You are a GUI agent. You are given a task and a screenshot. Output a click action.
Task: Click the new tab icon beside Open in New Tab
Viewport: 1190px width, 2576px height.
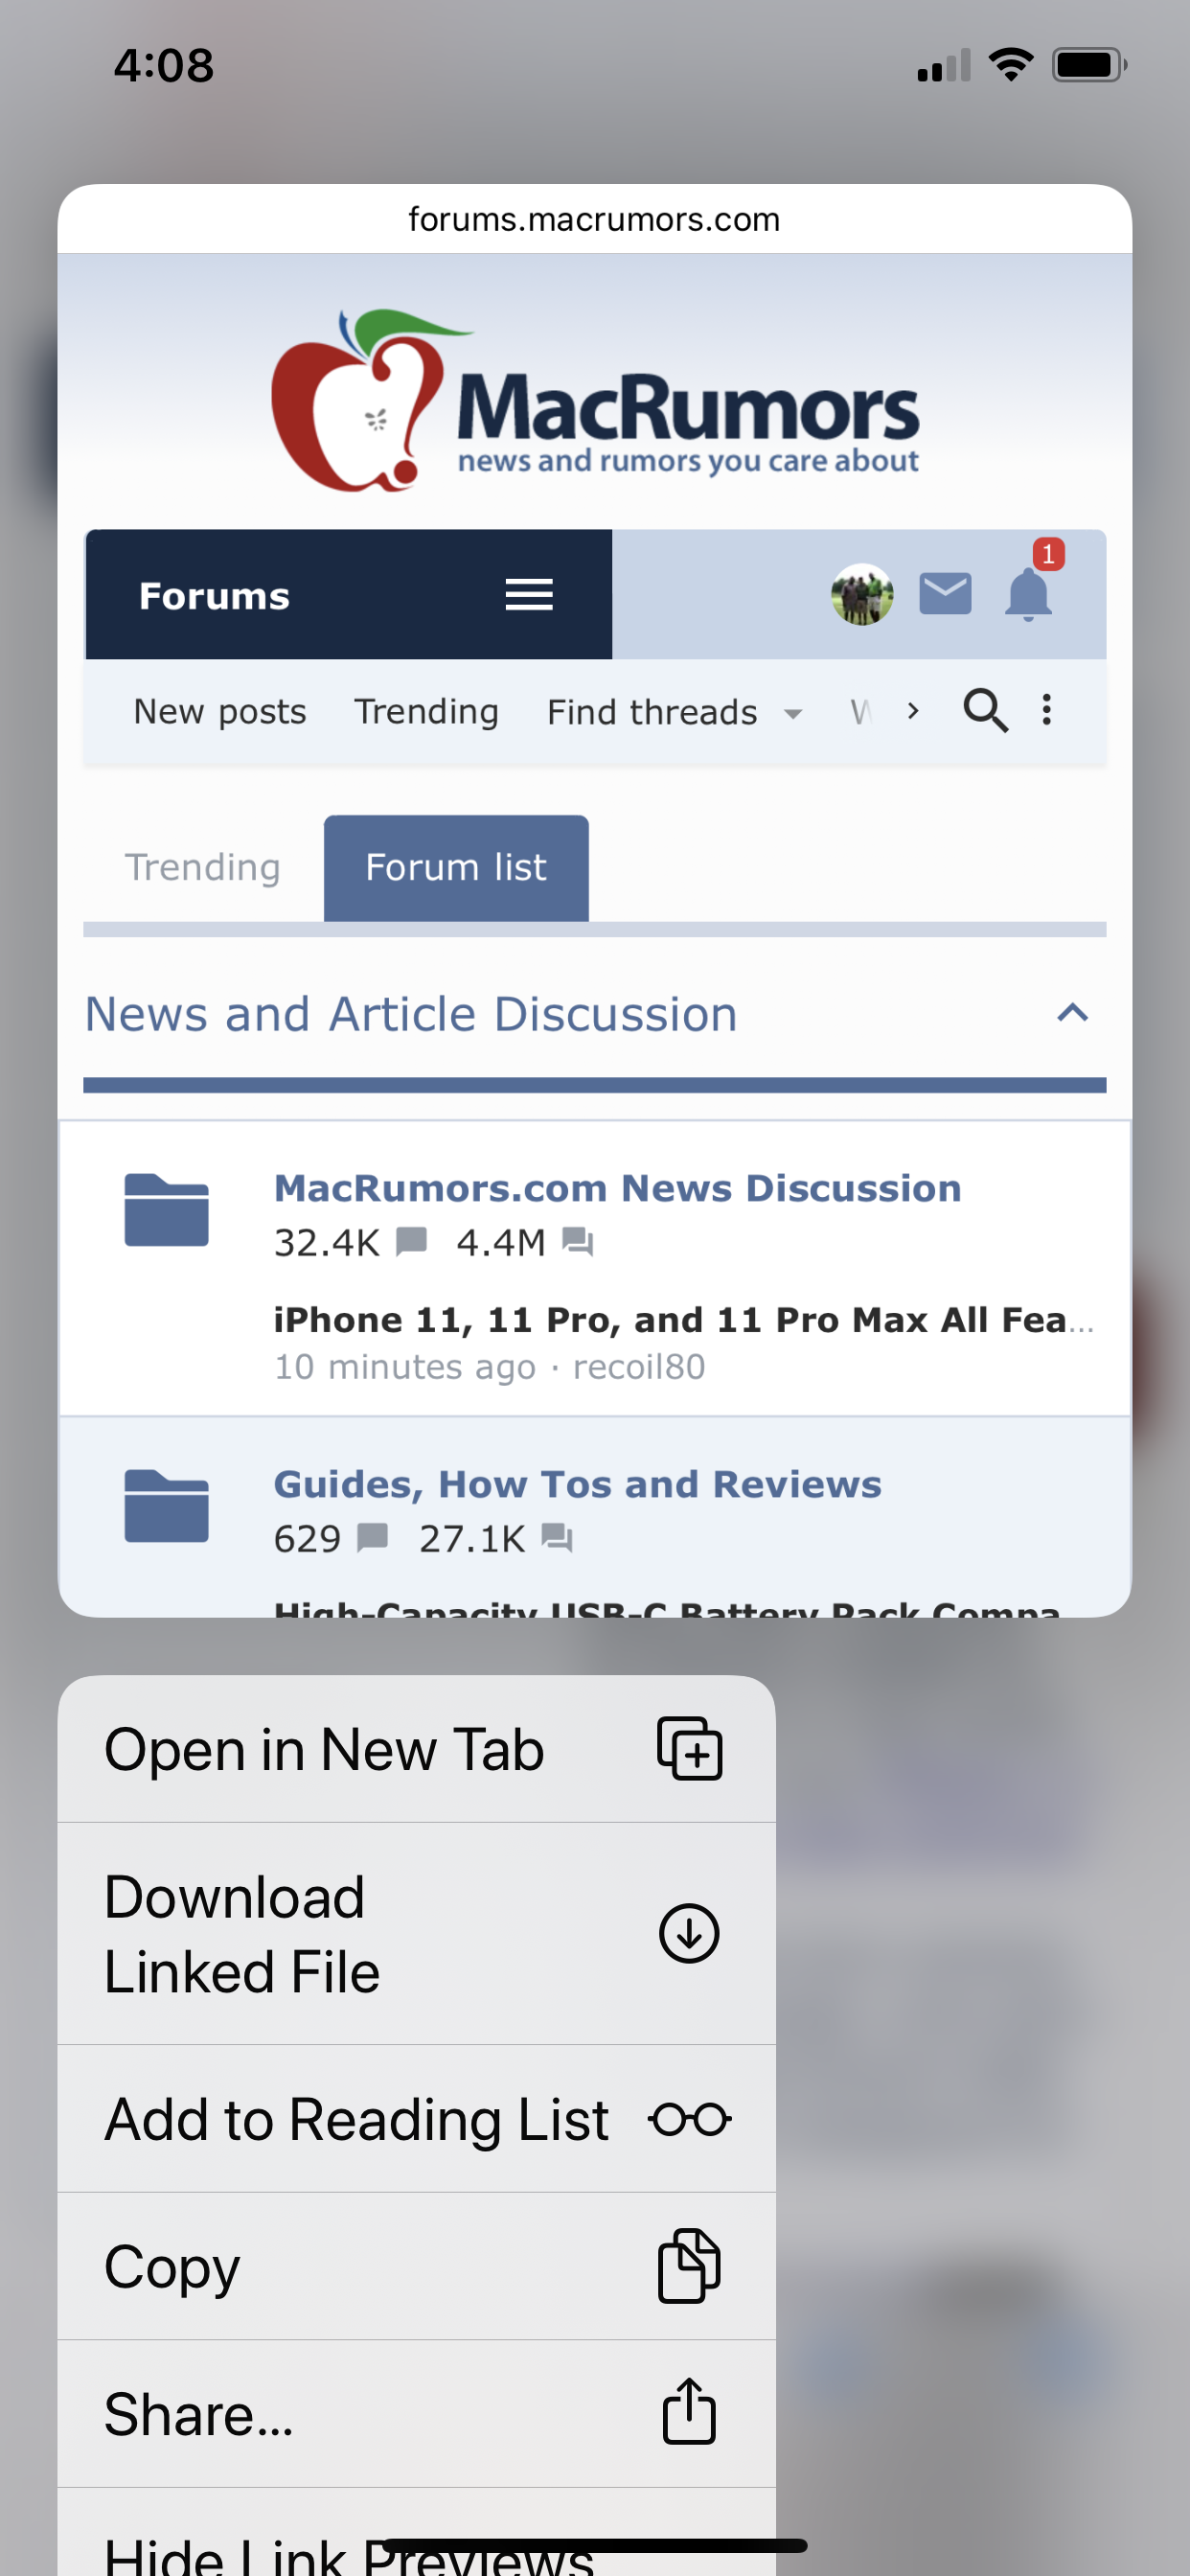pyautogui.click(x=689, y=1749)
